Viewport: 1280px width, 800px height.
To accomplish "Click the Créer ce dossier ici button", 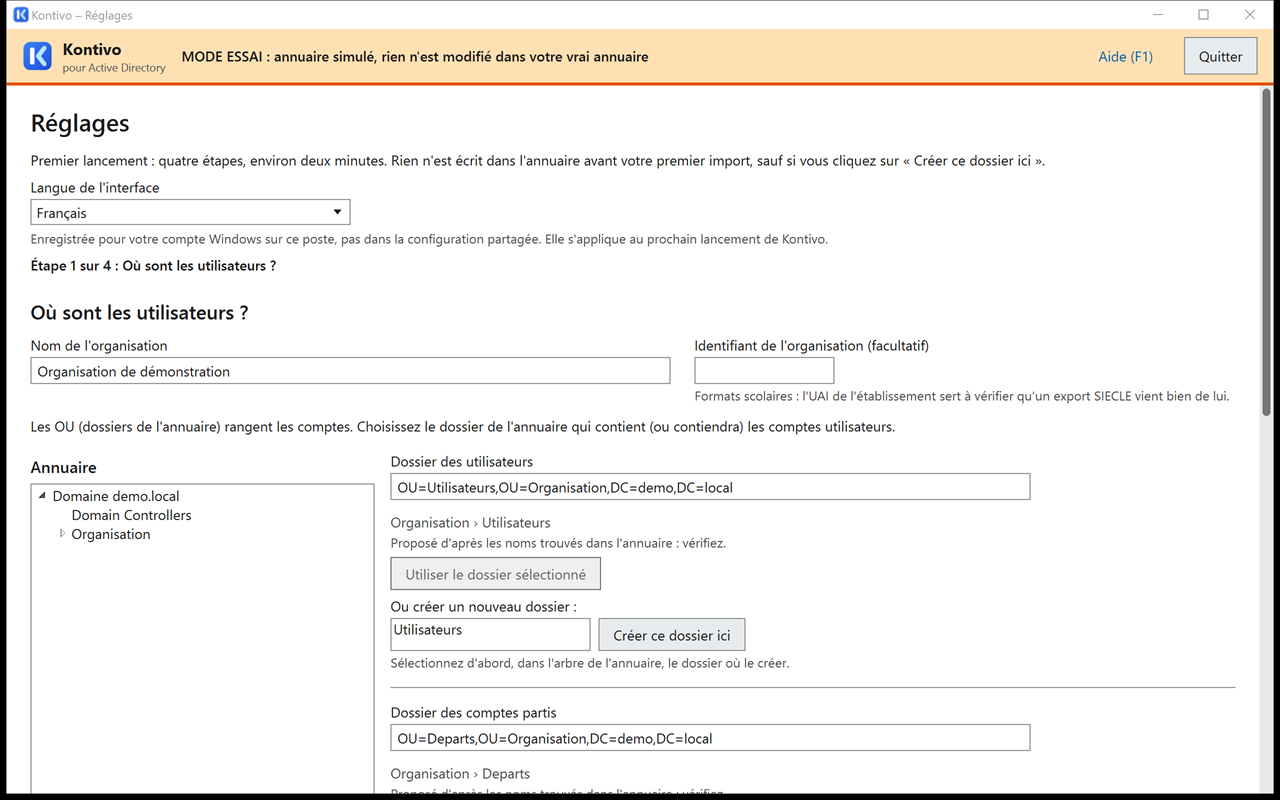I will point(672,635).
